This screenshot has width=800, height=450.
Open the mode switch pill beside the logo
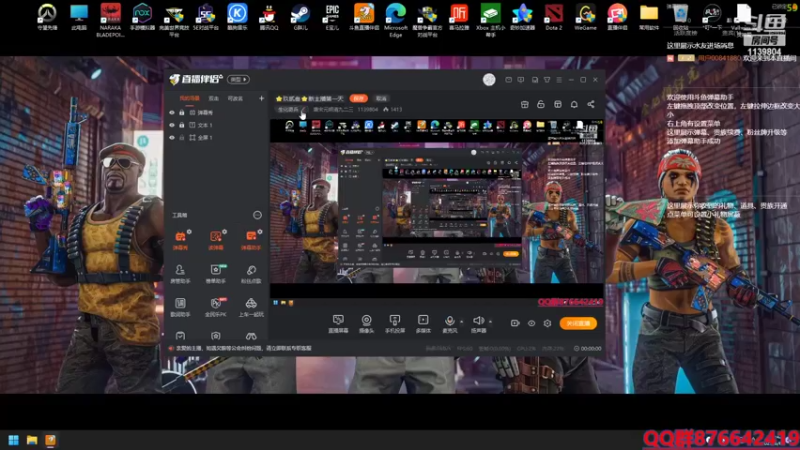pos(238,80)
